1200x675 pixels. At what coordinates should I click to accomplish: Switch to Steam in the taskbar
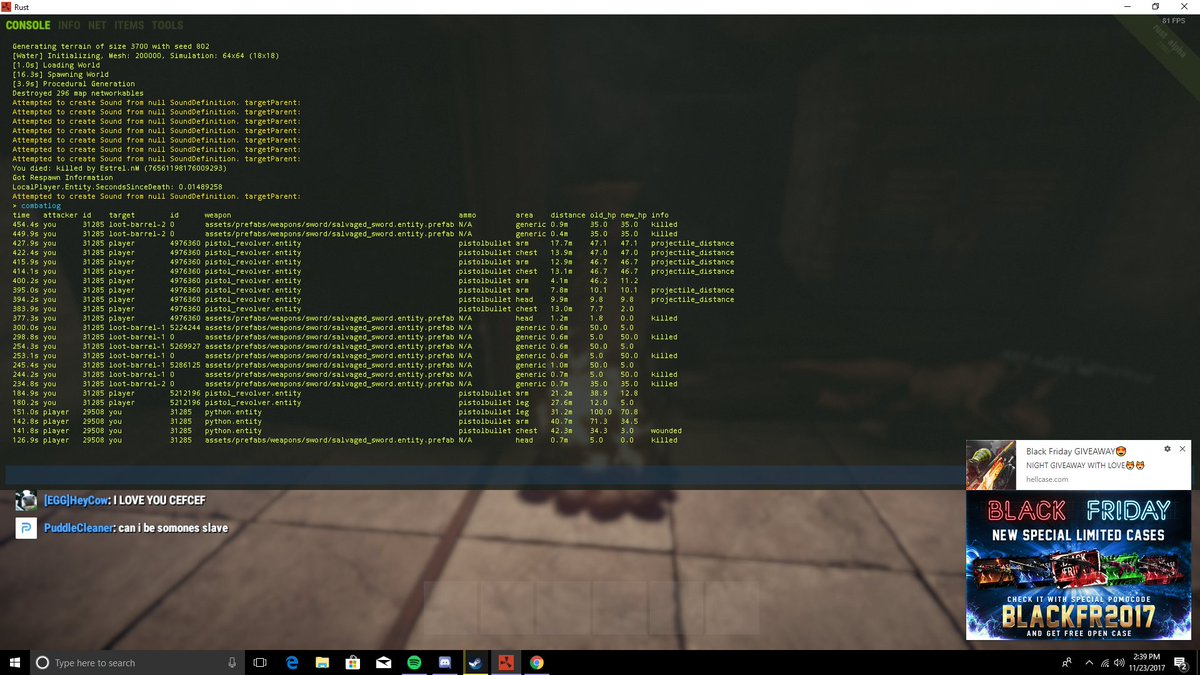point(475,663)
